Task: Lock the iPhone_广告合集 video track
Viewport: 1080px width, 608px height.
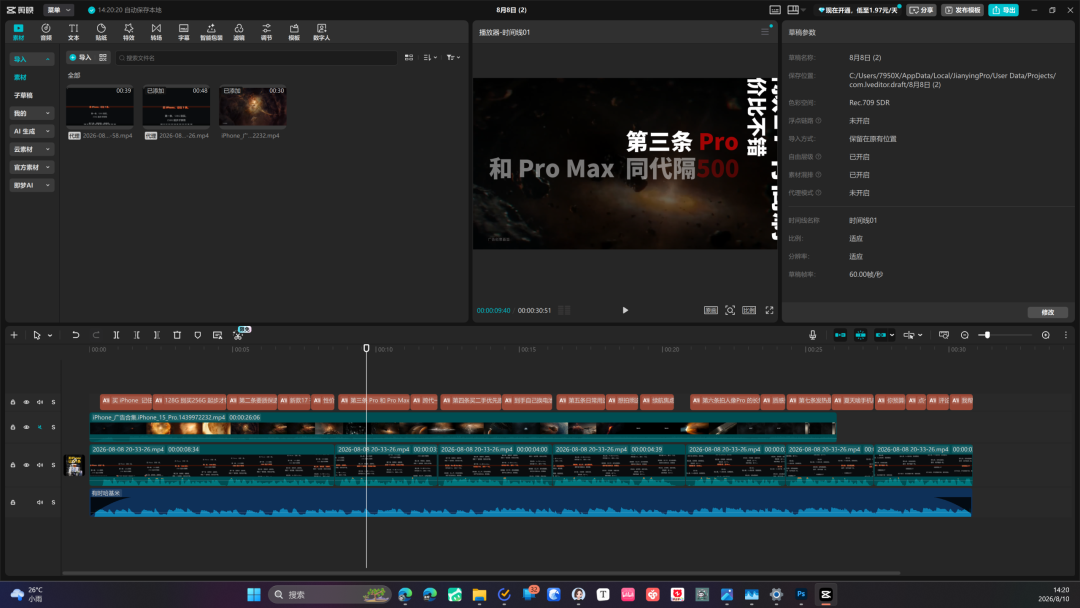Action: 12,428
